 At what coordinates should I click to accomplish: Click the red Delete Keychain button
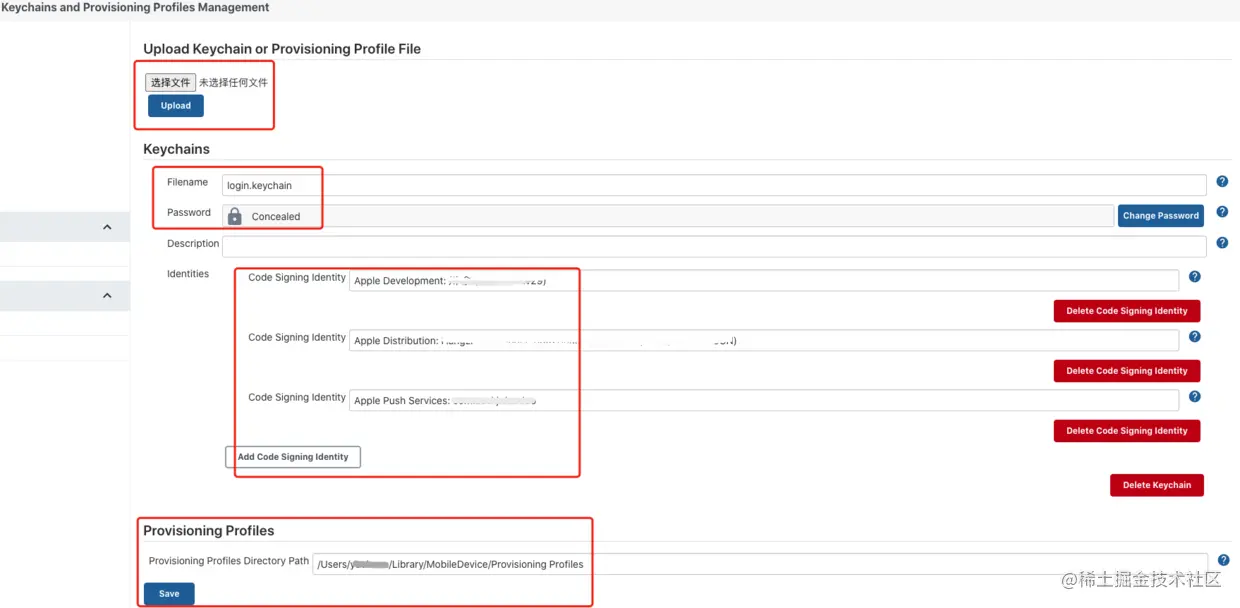[1157, 485]
